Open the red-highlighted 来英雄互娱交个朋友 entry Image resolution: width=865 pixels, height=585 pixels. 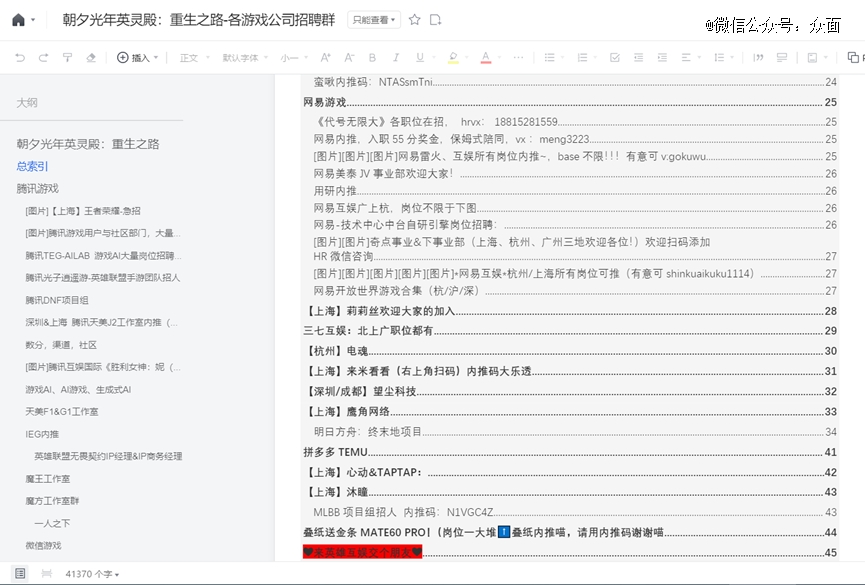[x=570, y=552]
